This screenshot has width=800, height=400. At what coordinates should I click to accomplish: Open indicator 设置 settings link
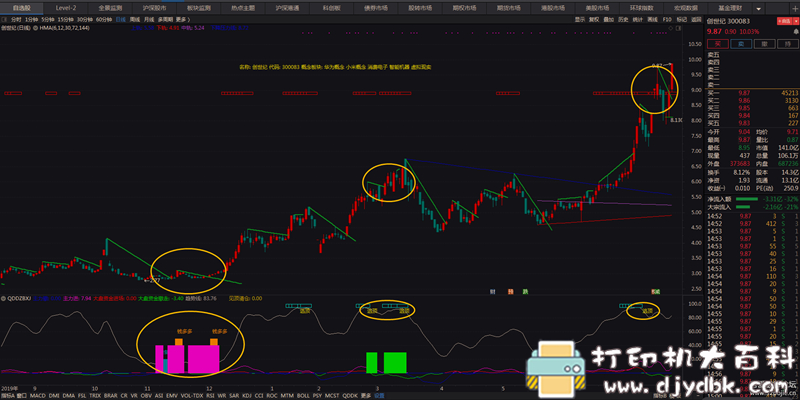click(379, 395)
